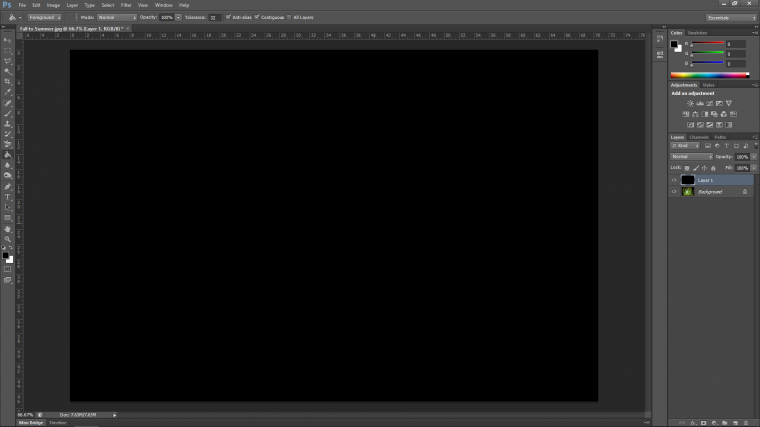Image resolution: width=760 pixels, height=427 pixels.
Task: Toggle lock position
Action: coord(704,168)
